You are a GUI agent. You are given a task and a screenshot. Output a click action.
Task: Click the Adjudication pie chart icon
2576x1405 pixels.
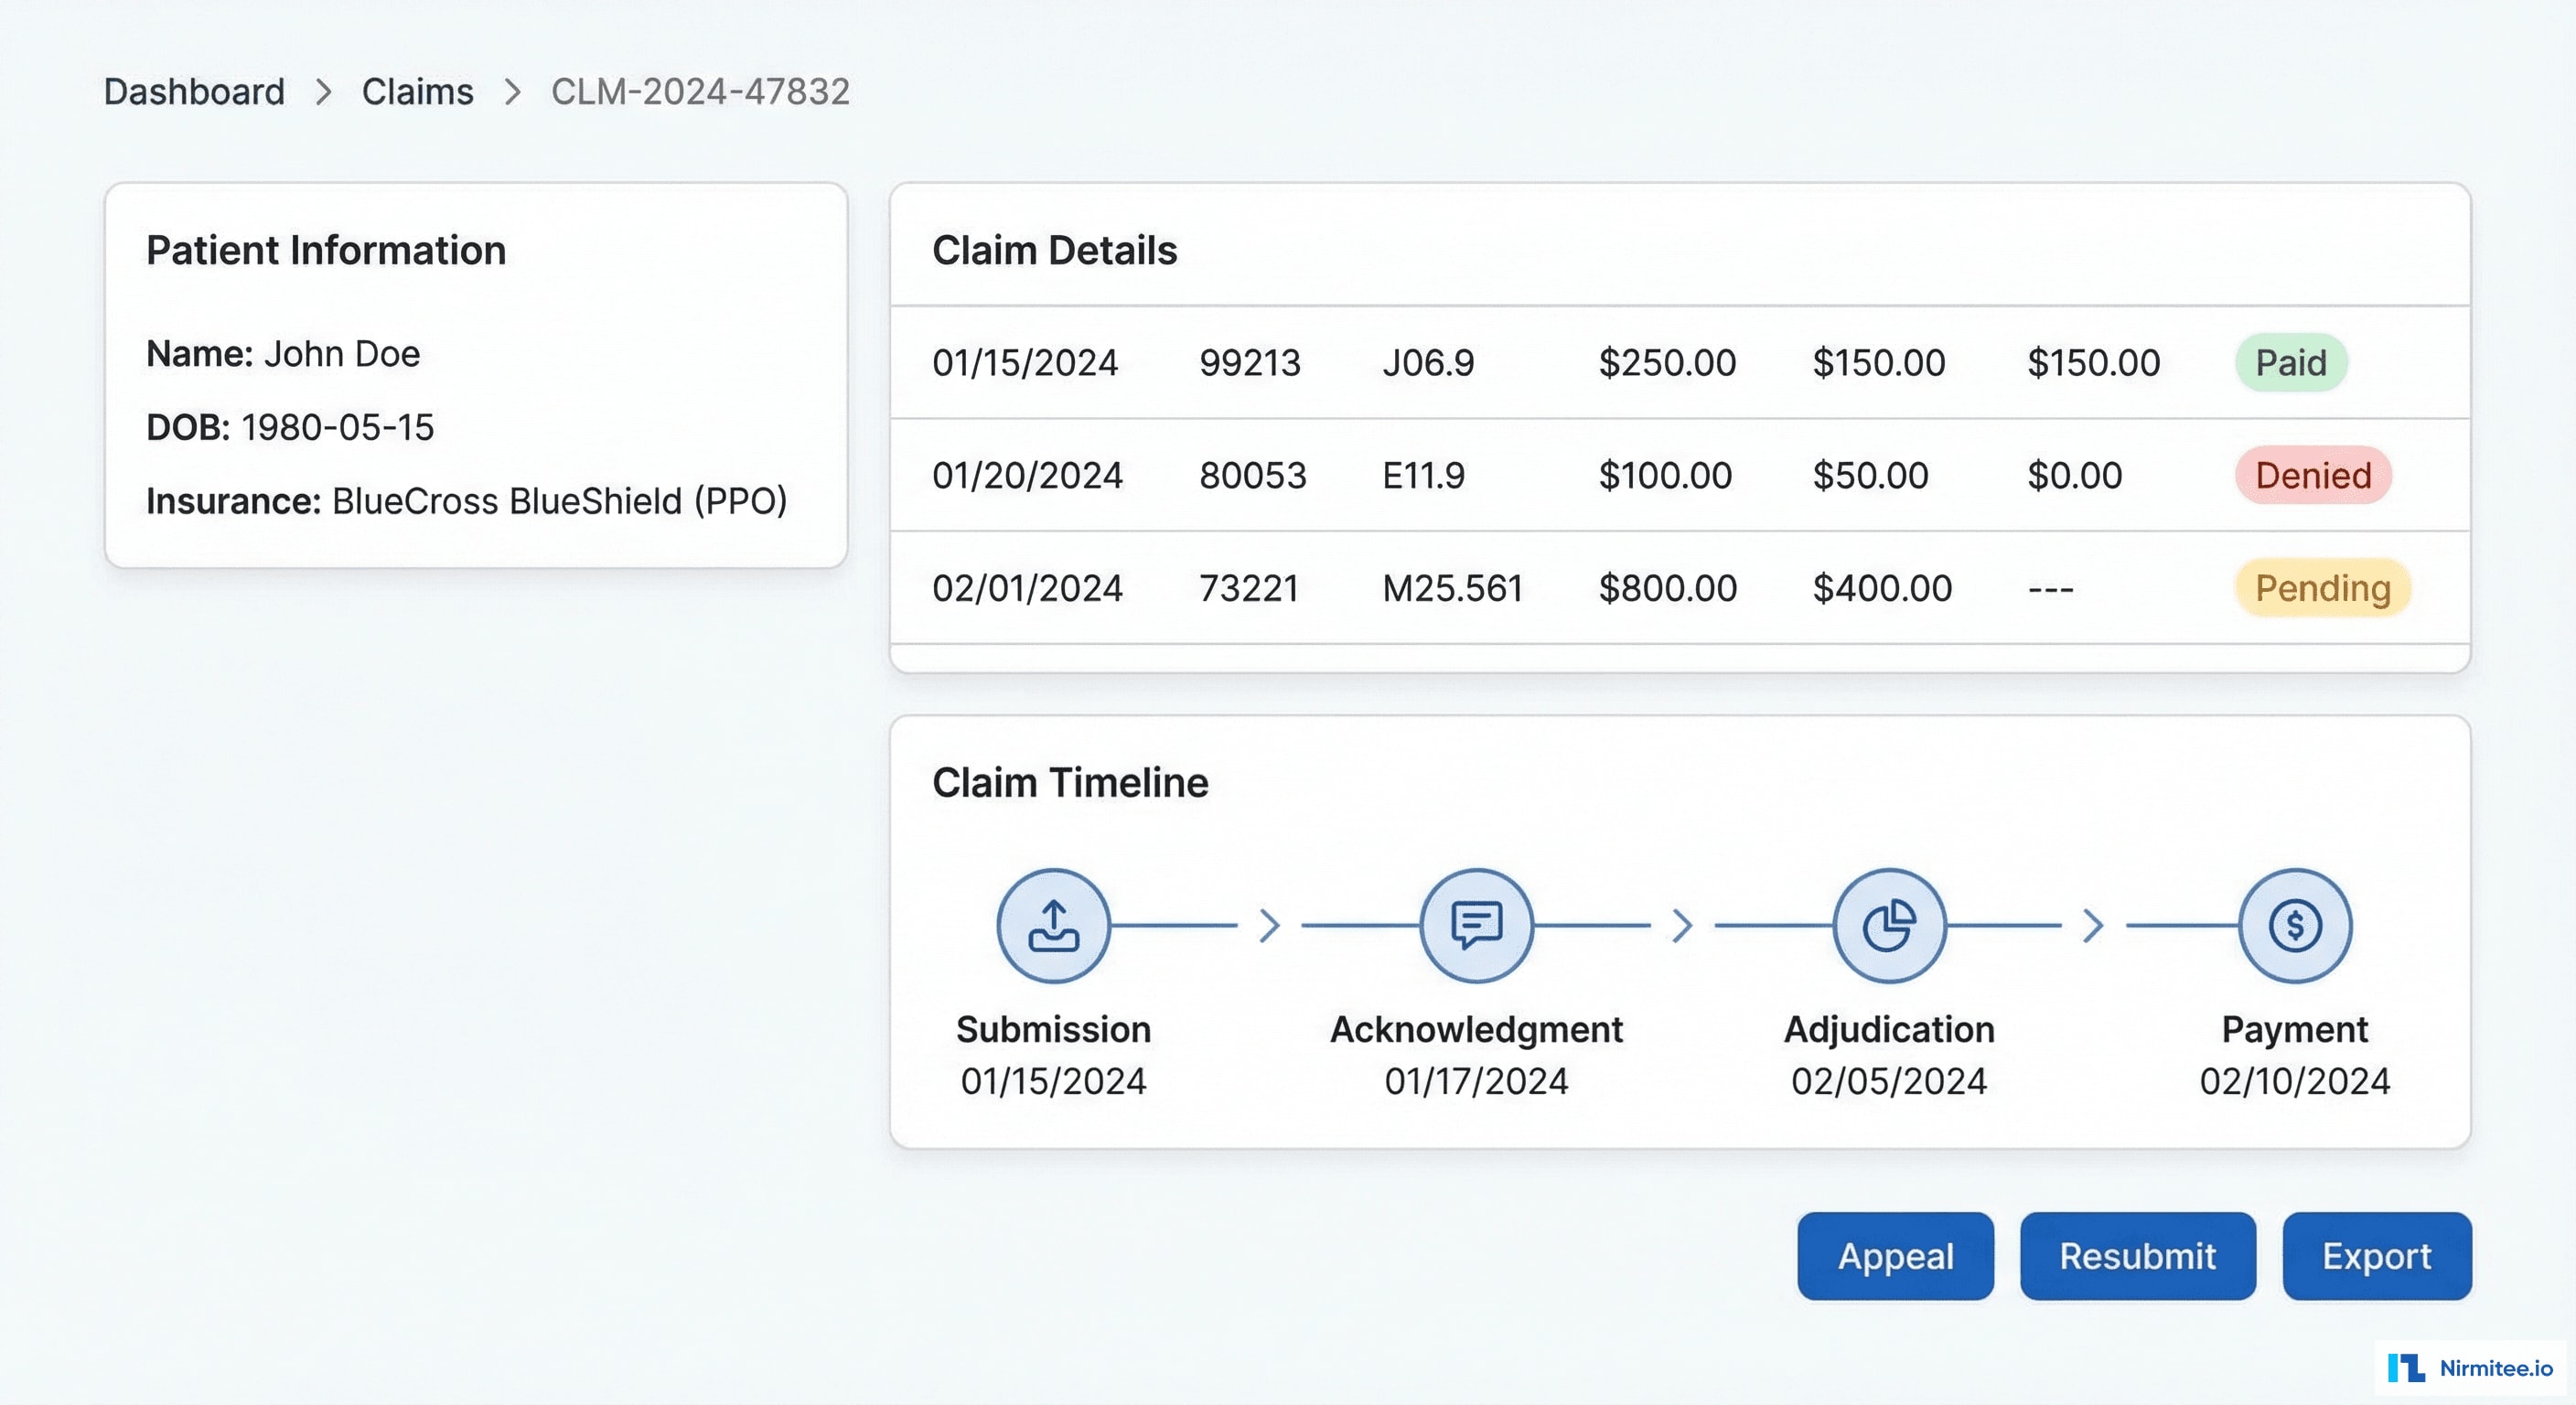tap(1888, 924)
